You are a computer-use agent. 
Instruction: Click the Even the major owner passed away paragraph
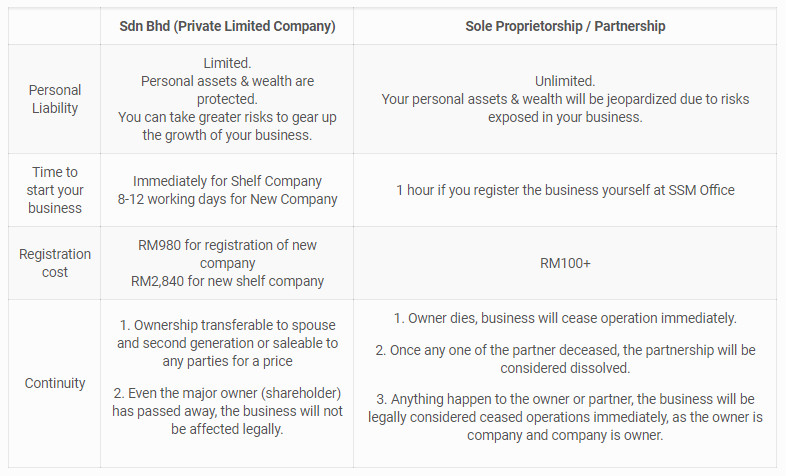[x=227, y=411]
